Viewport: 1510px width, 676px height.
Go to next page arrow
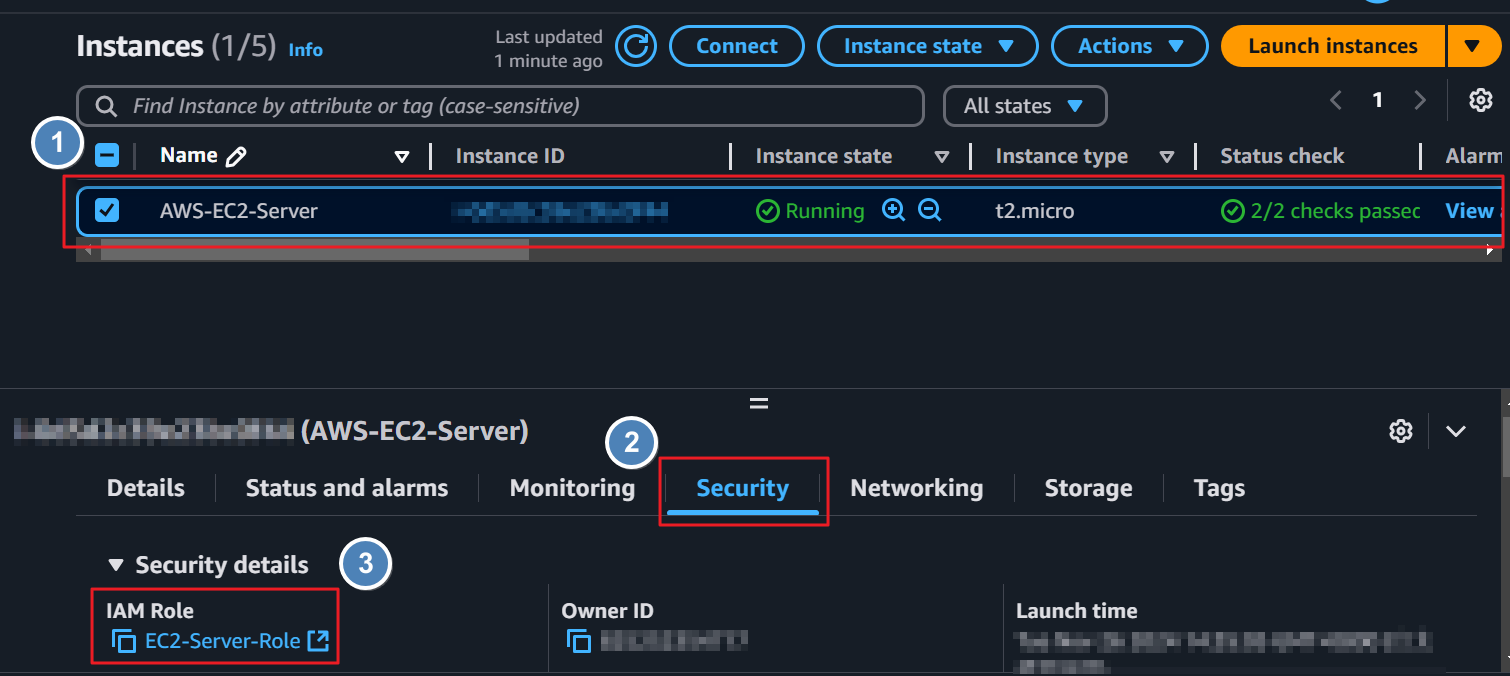pos(1420,100)
